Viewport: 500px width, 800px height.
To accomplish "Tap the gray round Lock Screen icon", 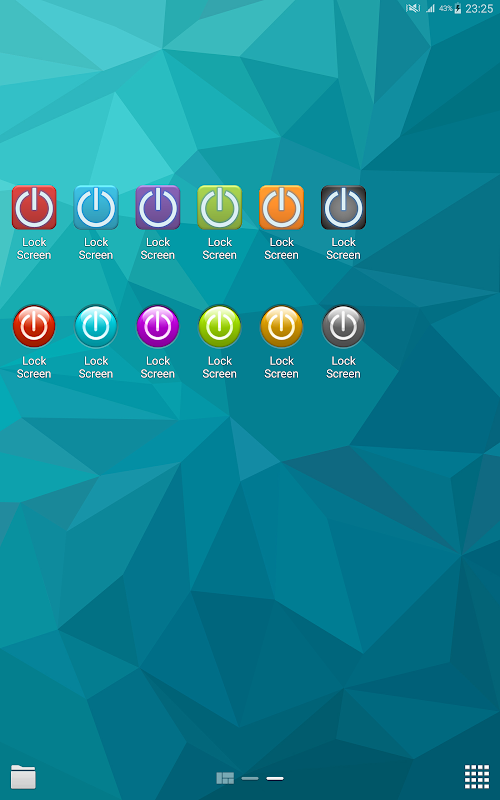I will pyautogui.click(x=343, y=327).
